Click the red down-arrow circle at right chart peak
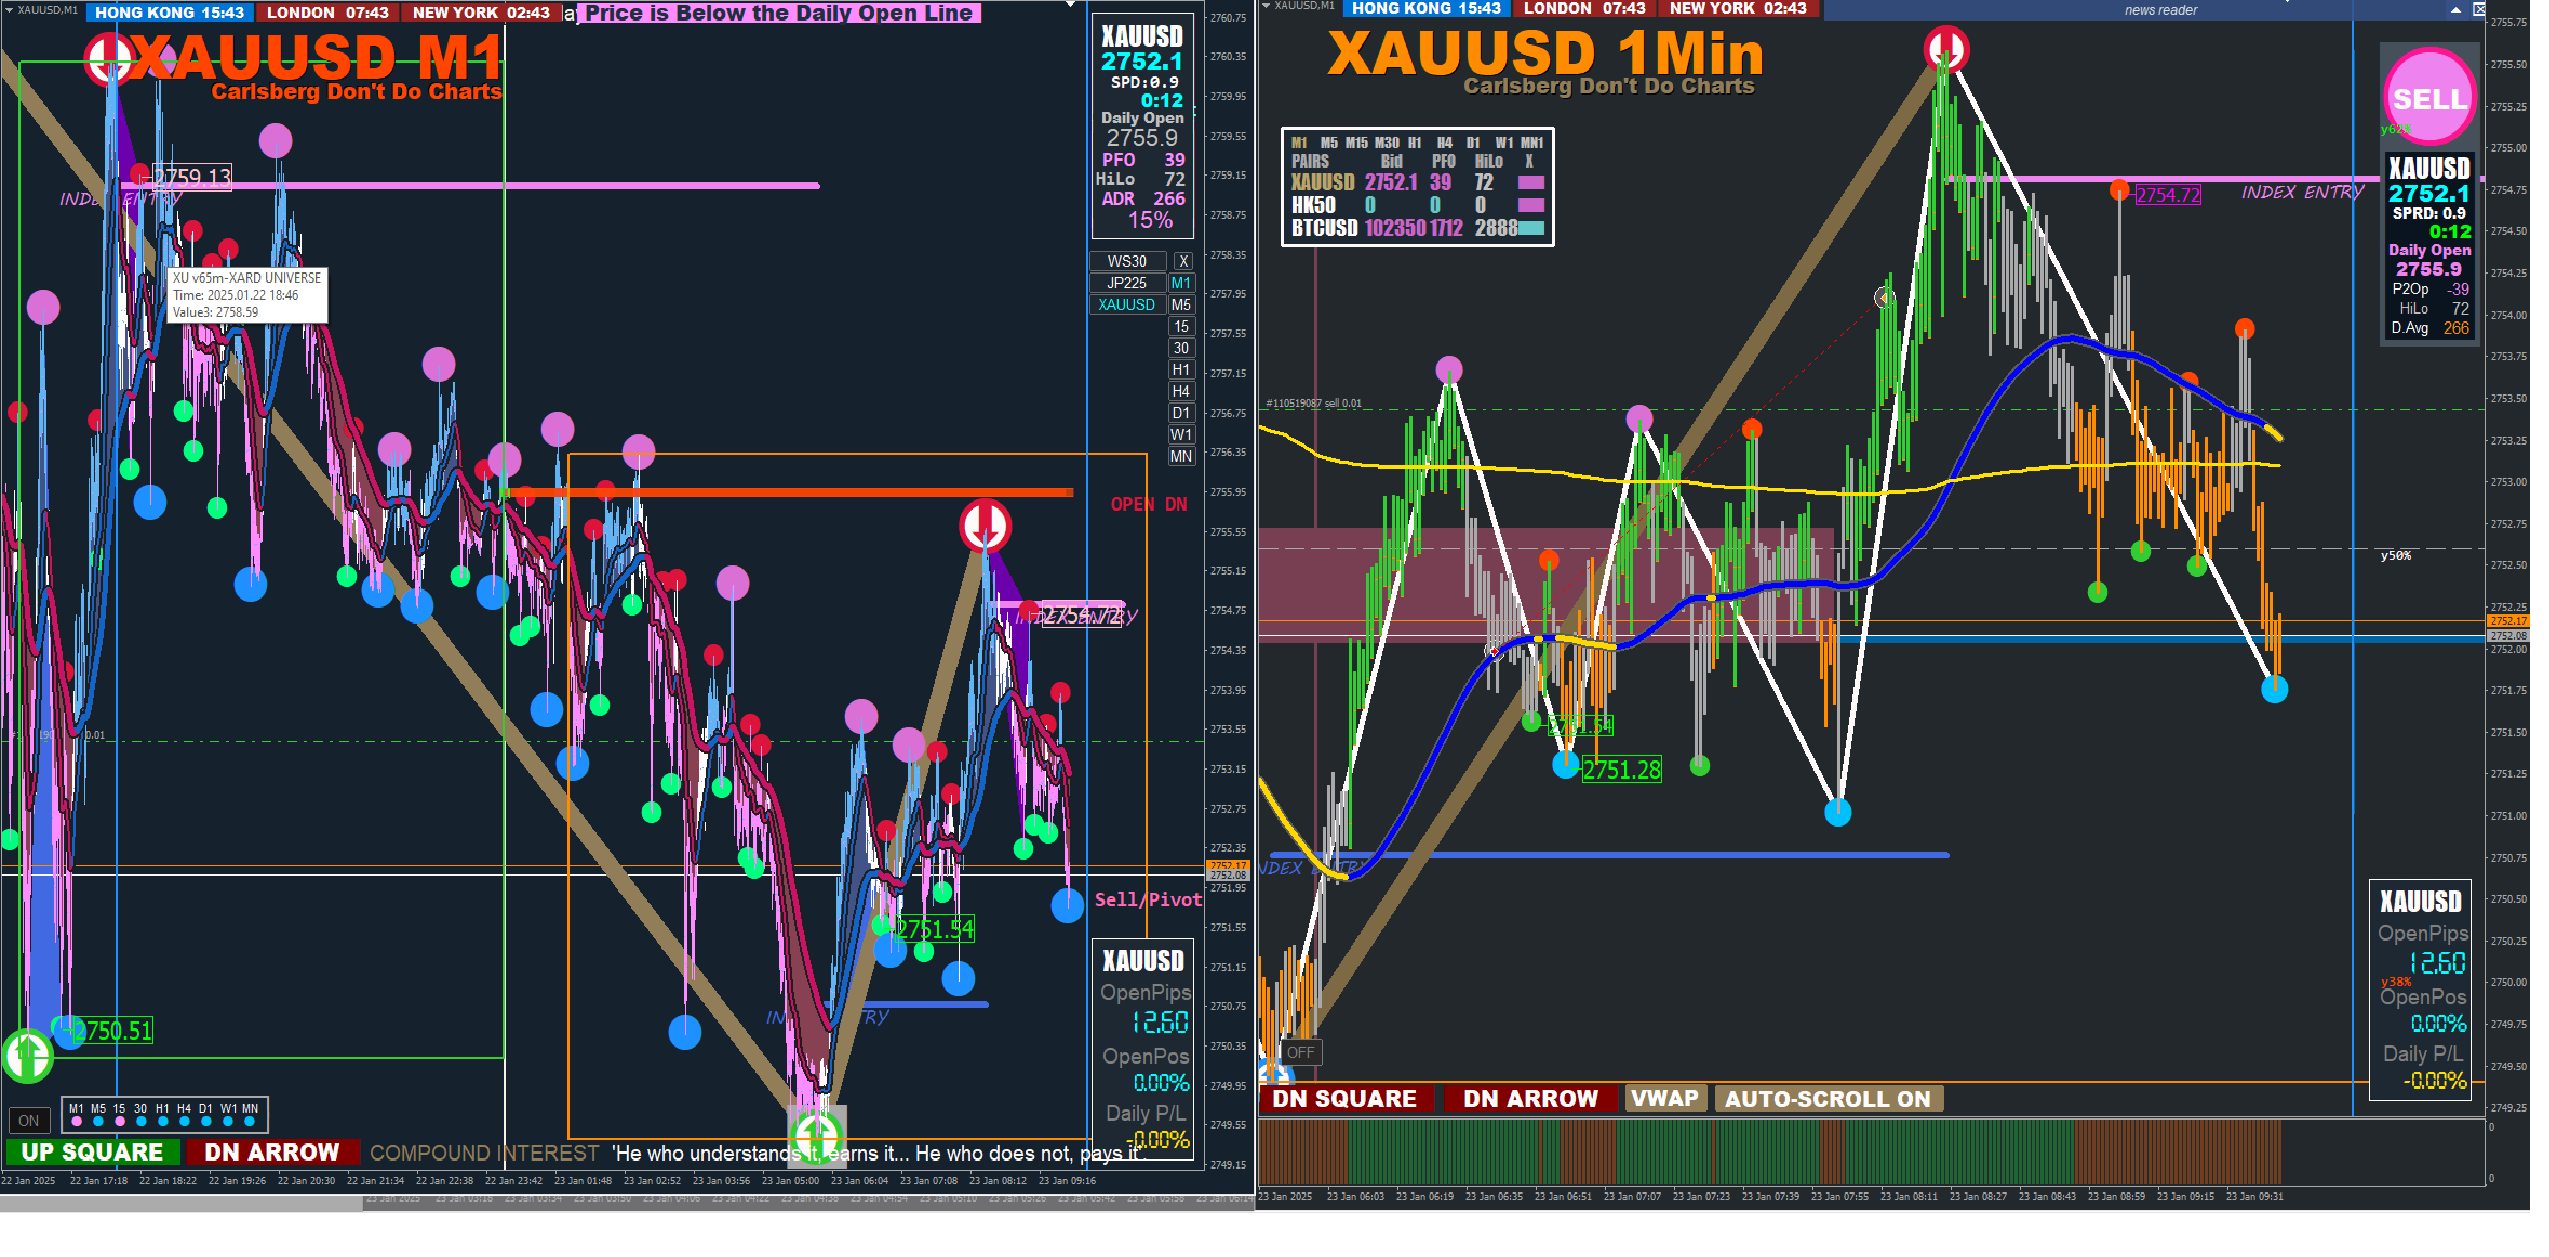The height and width of the screenshot is (1257, 2549). (1946, 48)
